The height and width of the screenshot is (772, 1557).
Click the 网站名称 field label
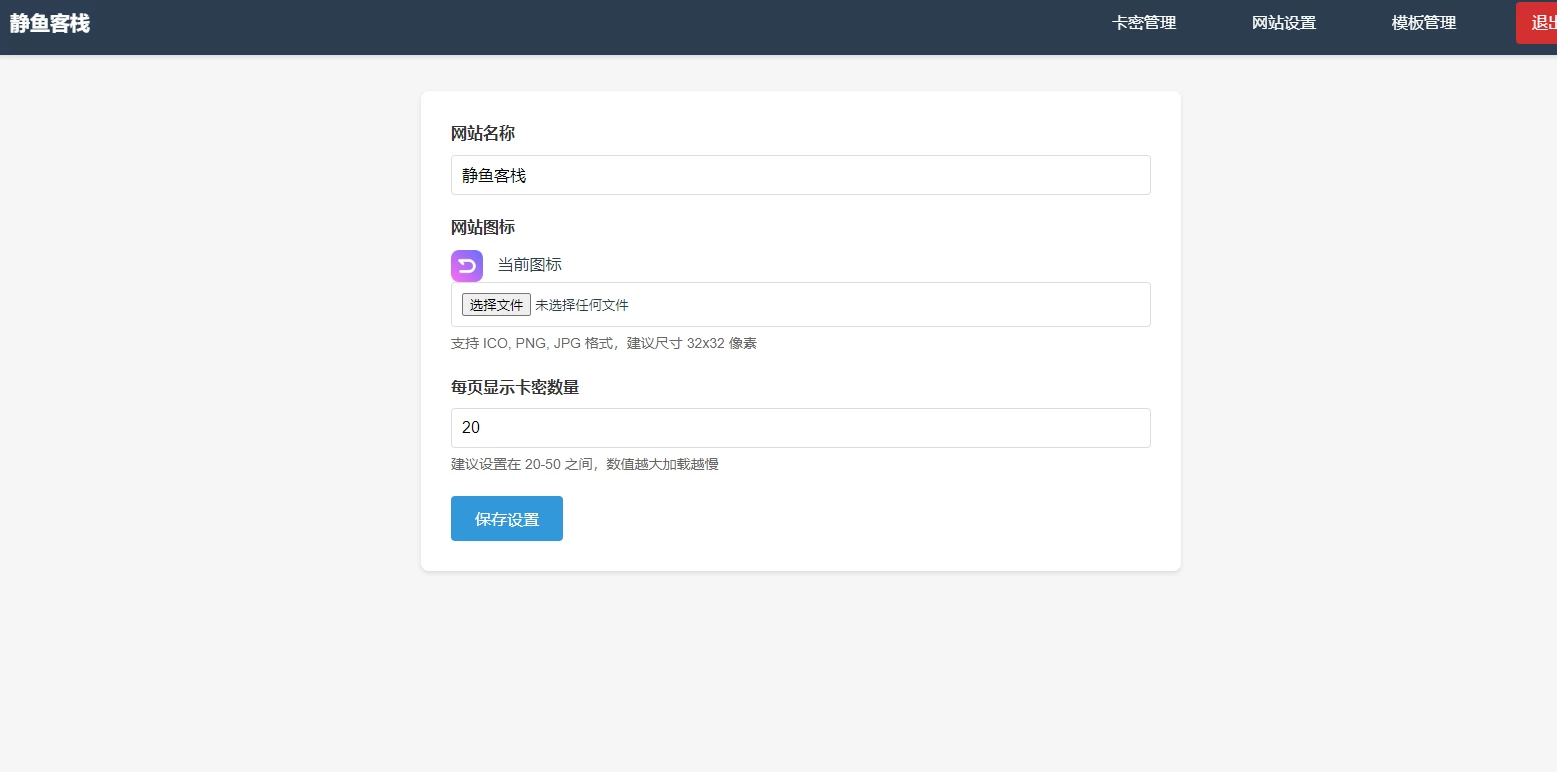[483, 133]
